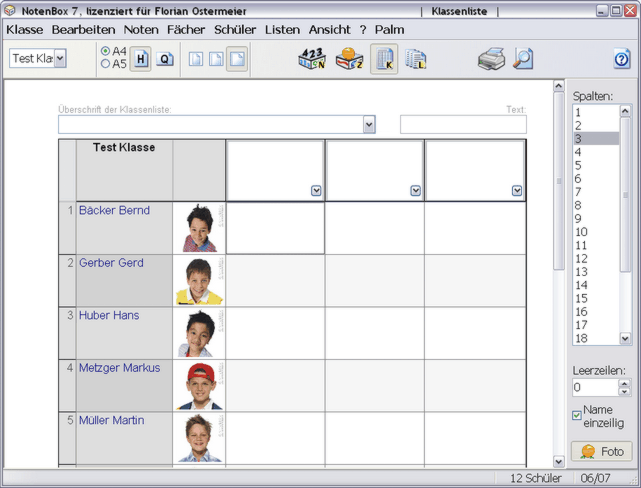Open first column header dropdown
641x488 pixels.
pos(316,190)
